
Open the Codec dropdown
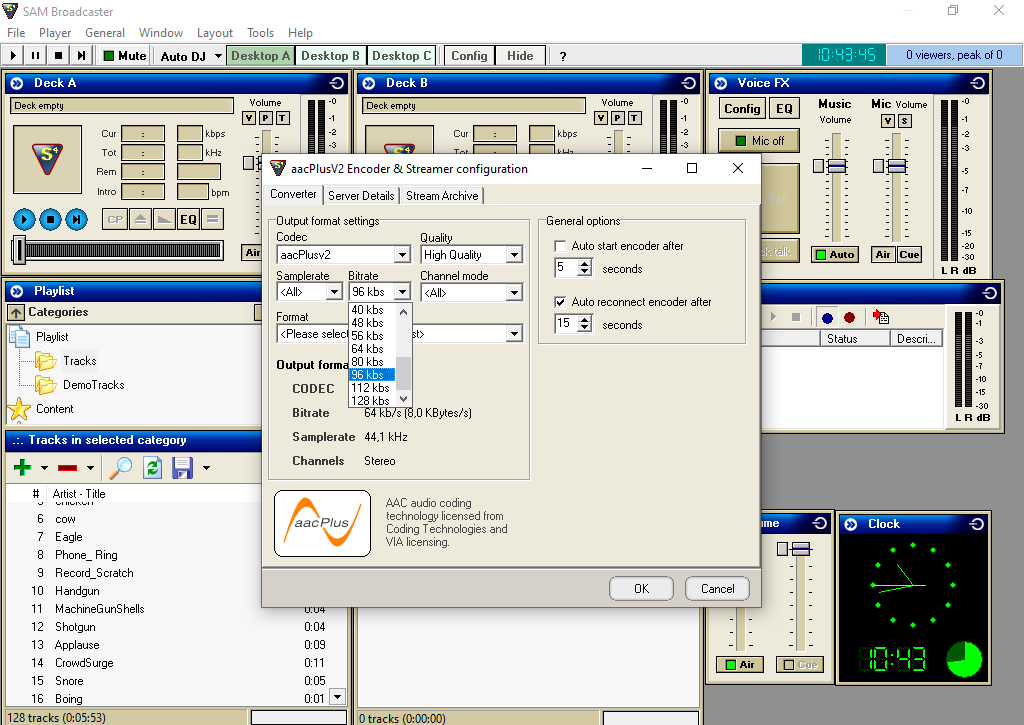coord(402,255)
